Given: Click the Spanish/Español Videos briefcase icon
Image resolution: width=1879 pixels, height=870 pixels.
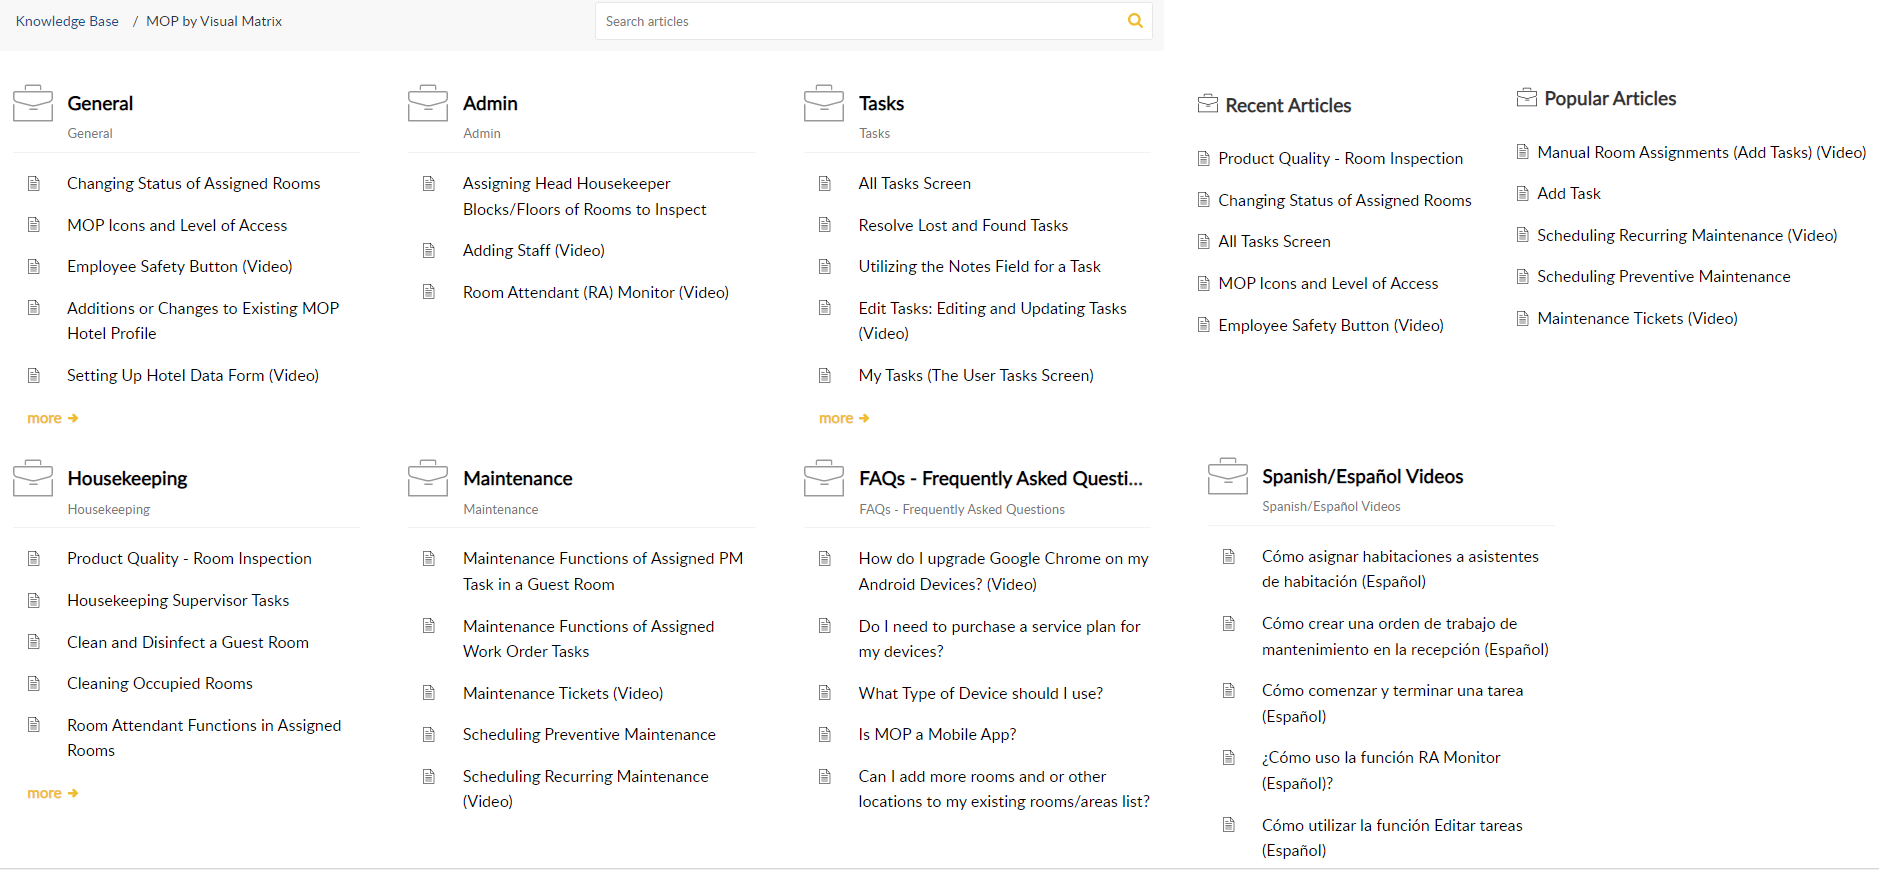Looking at the screenshot, I should click(1228, 476).
